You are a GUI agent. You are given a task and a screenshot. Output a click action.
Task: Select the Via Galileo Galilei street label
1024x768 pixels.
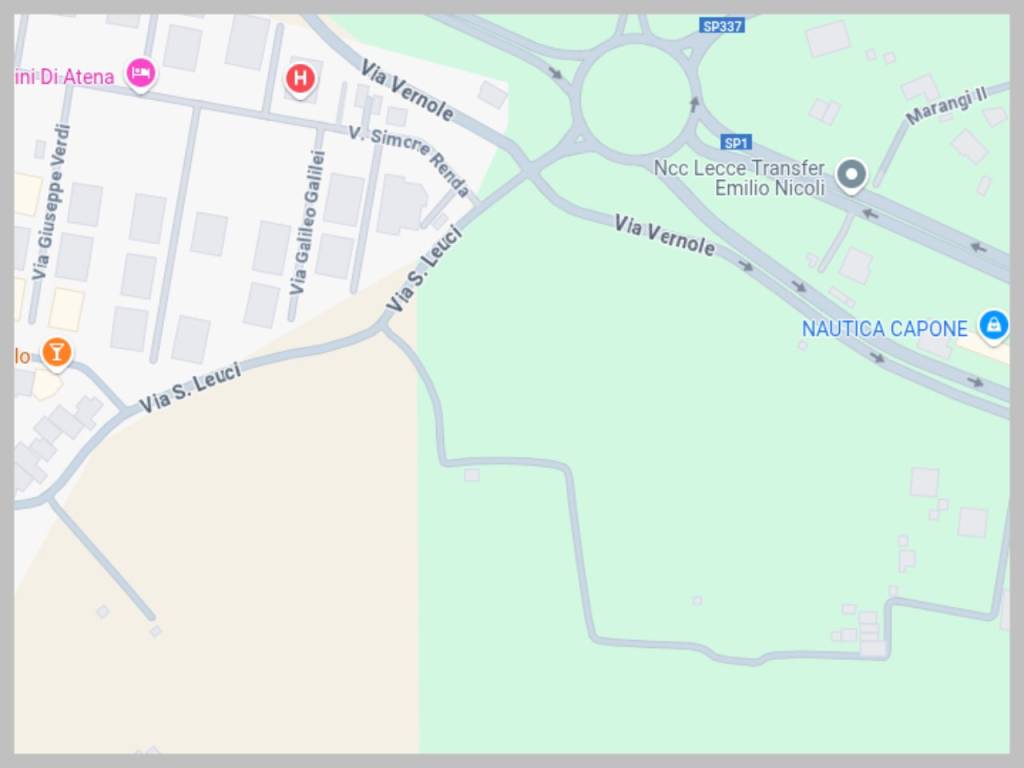point(308,223)
